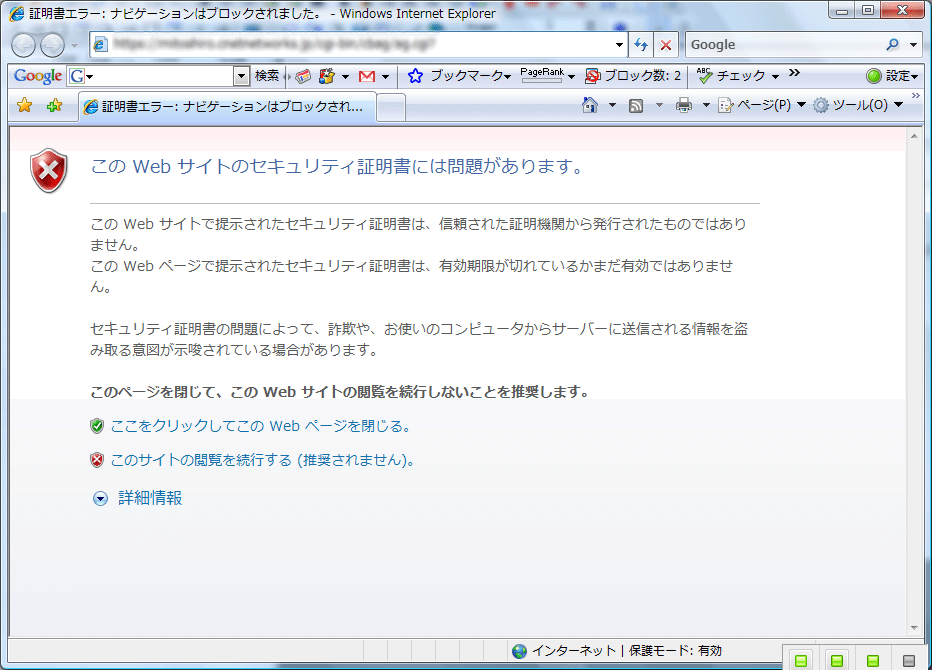The height and width of the screenshot is (670, 932).
Task: Click the Google search box in top right
Action: coord(782,45)
